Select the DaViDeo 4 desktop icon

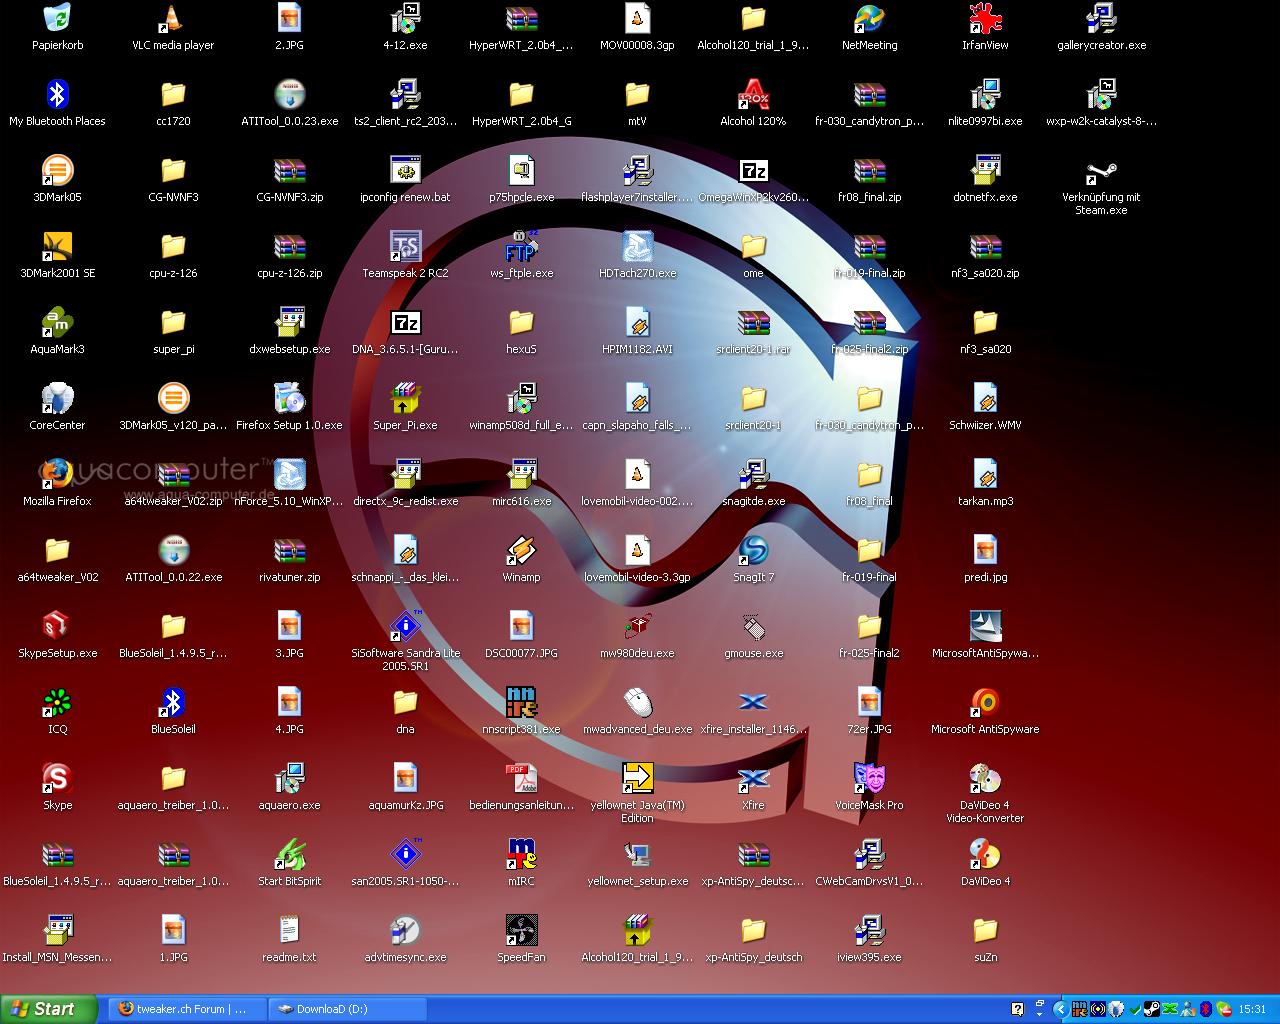pyautogui.click(x=985, y=855)
